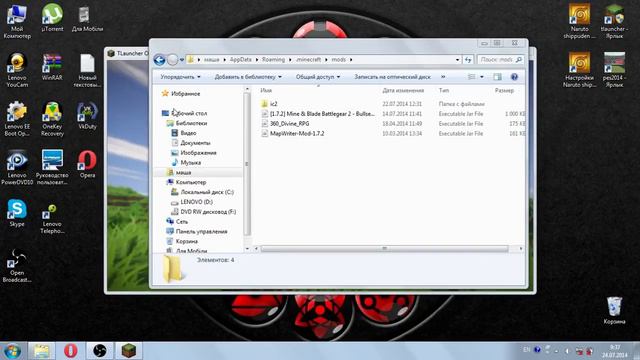Viewport: 640px width, 360px height.
Task: Select the ic2 folder
Action: (x=269, y=104)
